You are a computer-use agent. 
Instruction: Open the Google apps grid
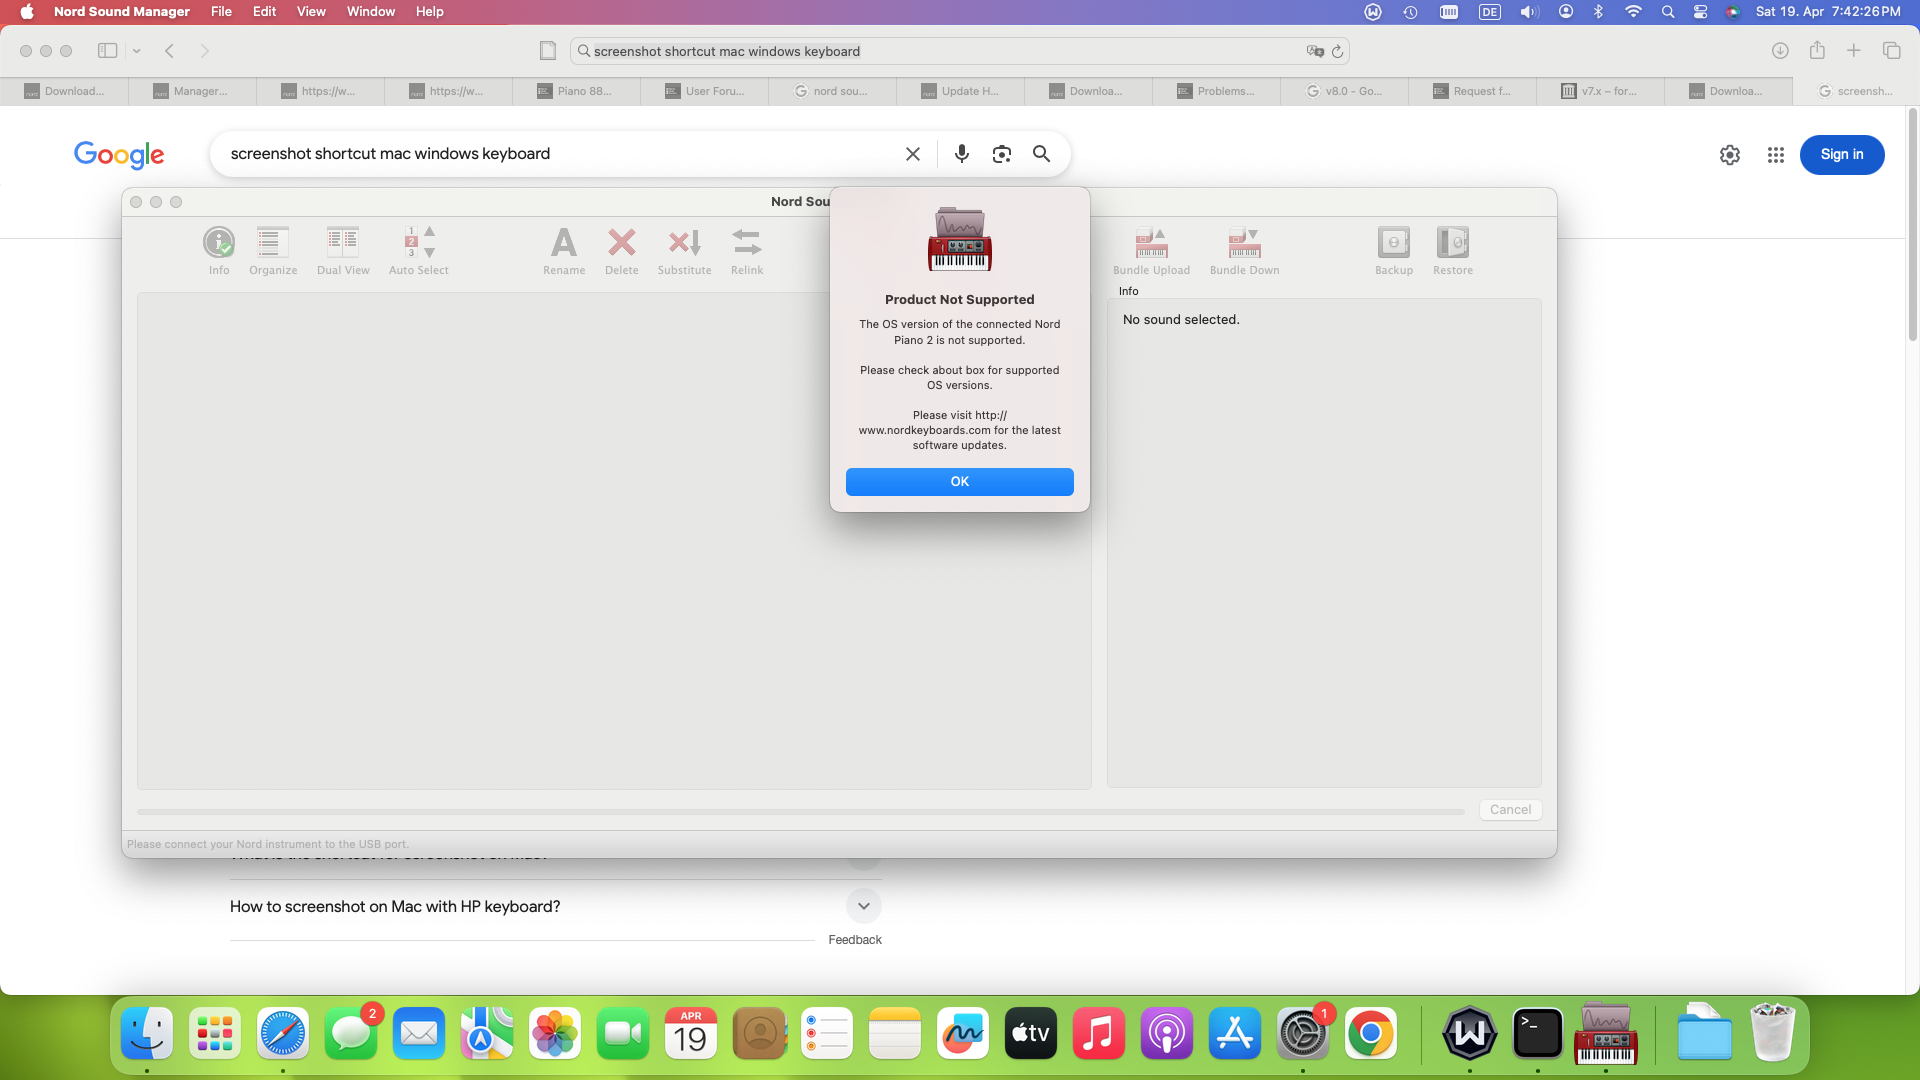pos(1775,155)
